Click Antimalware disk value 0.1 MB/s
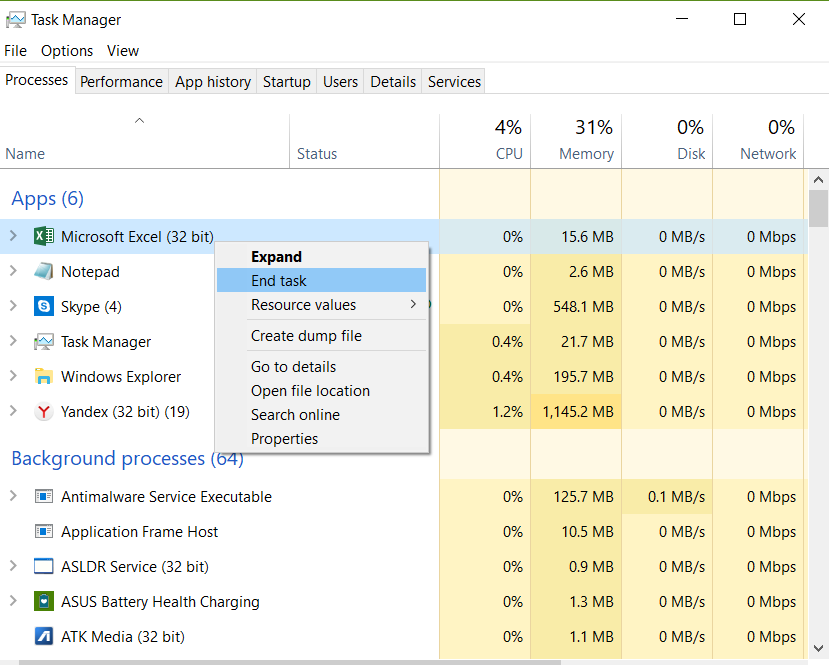The width and height of the screenshot is (829, 665). point(676,496)
